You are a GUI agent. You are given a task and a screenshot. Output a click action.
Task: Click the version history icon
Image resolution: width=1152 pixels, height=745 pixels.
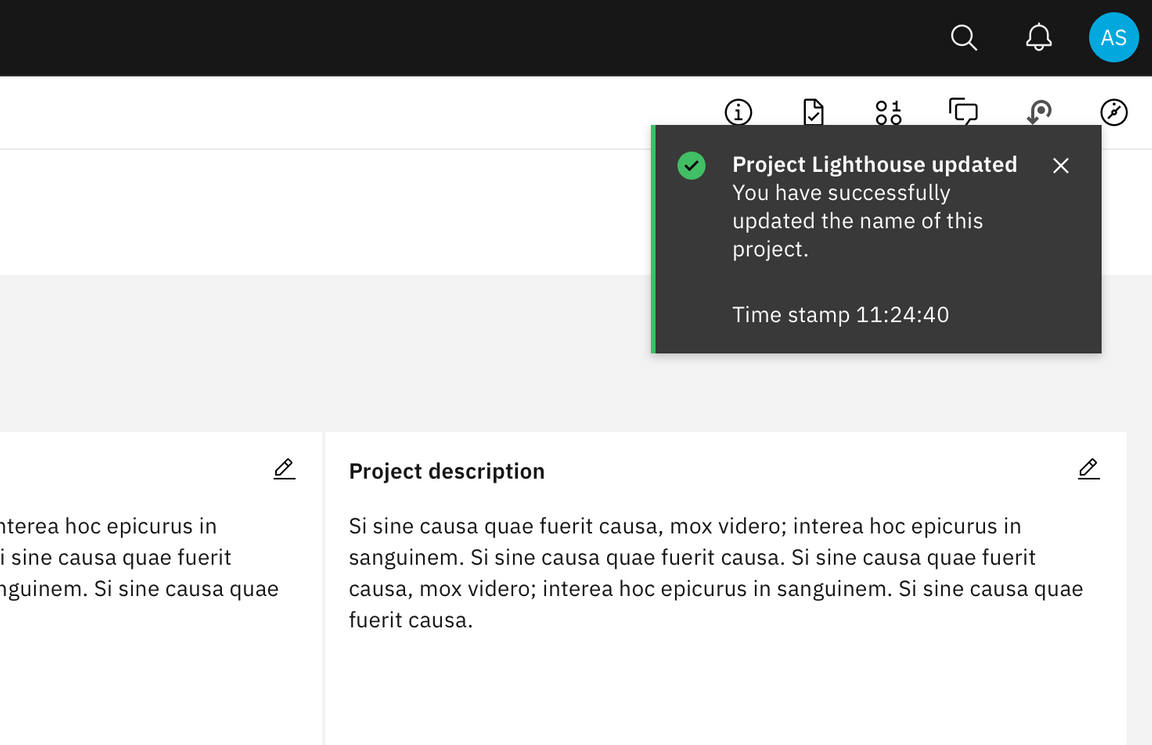click(x=1039, y=112)
